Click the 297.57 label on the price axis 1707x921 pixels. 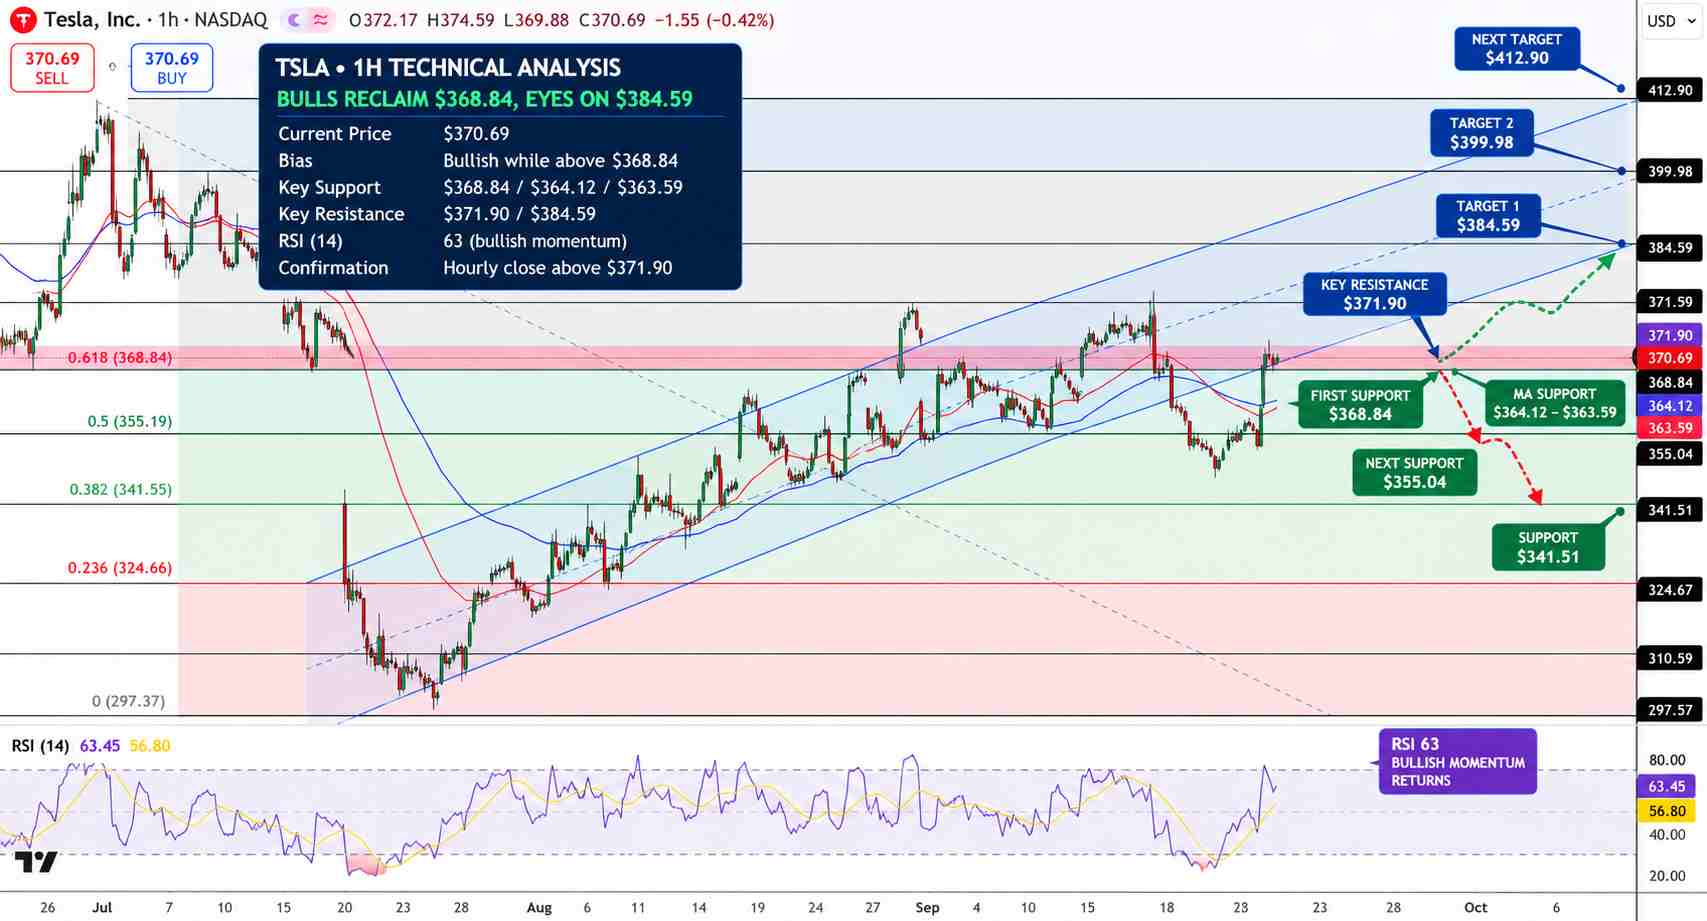[x=1670, y=710]
